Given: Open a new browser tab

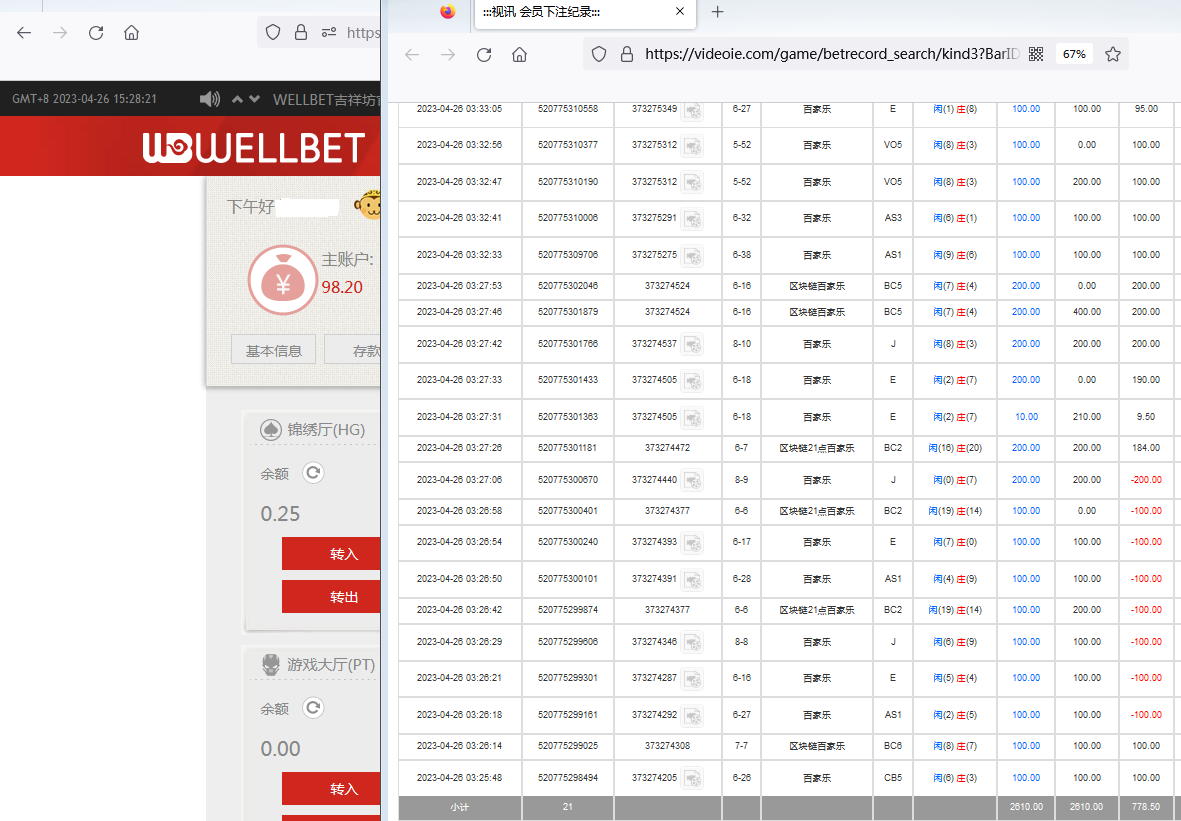Looking at the screenshot, I should pos(717,12).
